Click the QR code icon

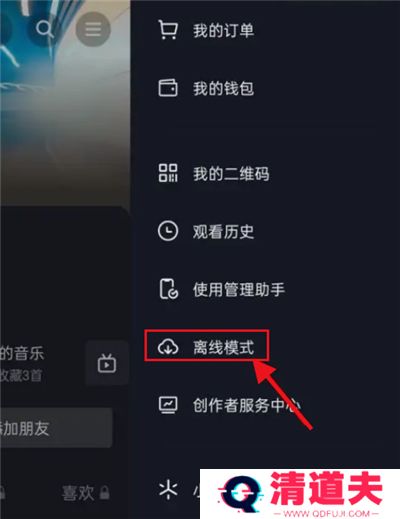pos(168,173)
